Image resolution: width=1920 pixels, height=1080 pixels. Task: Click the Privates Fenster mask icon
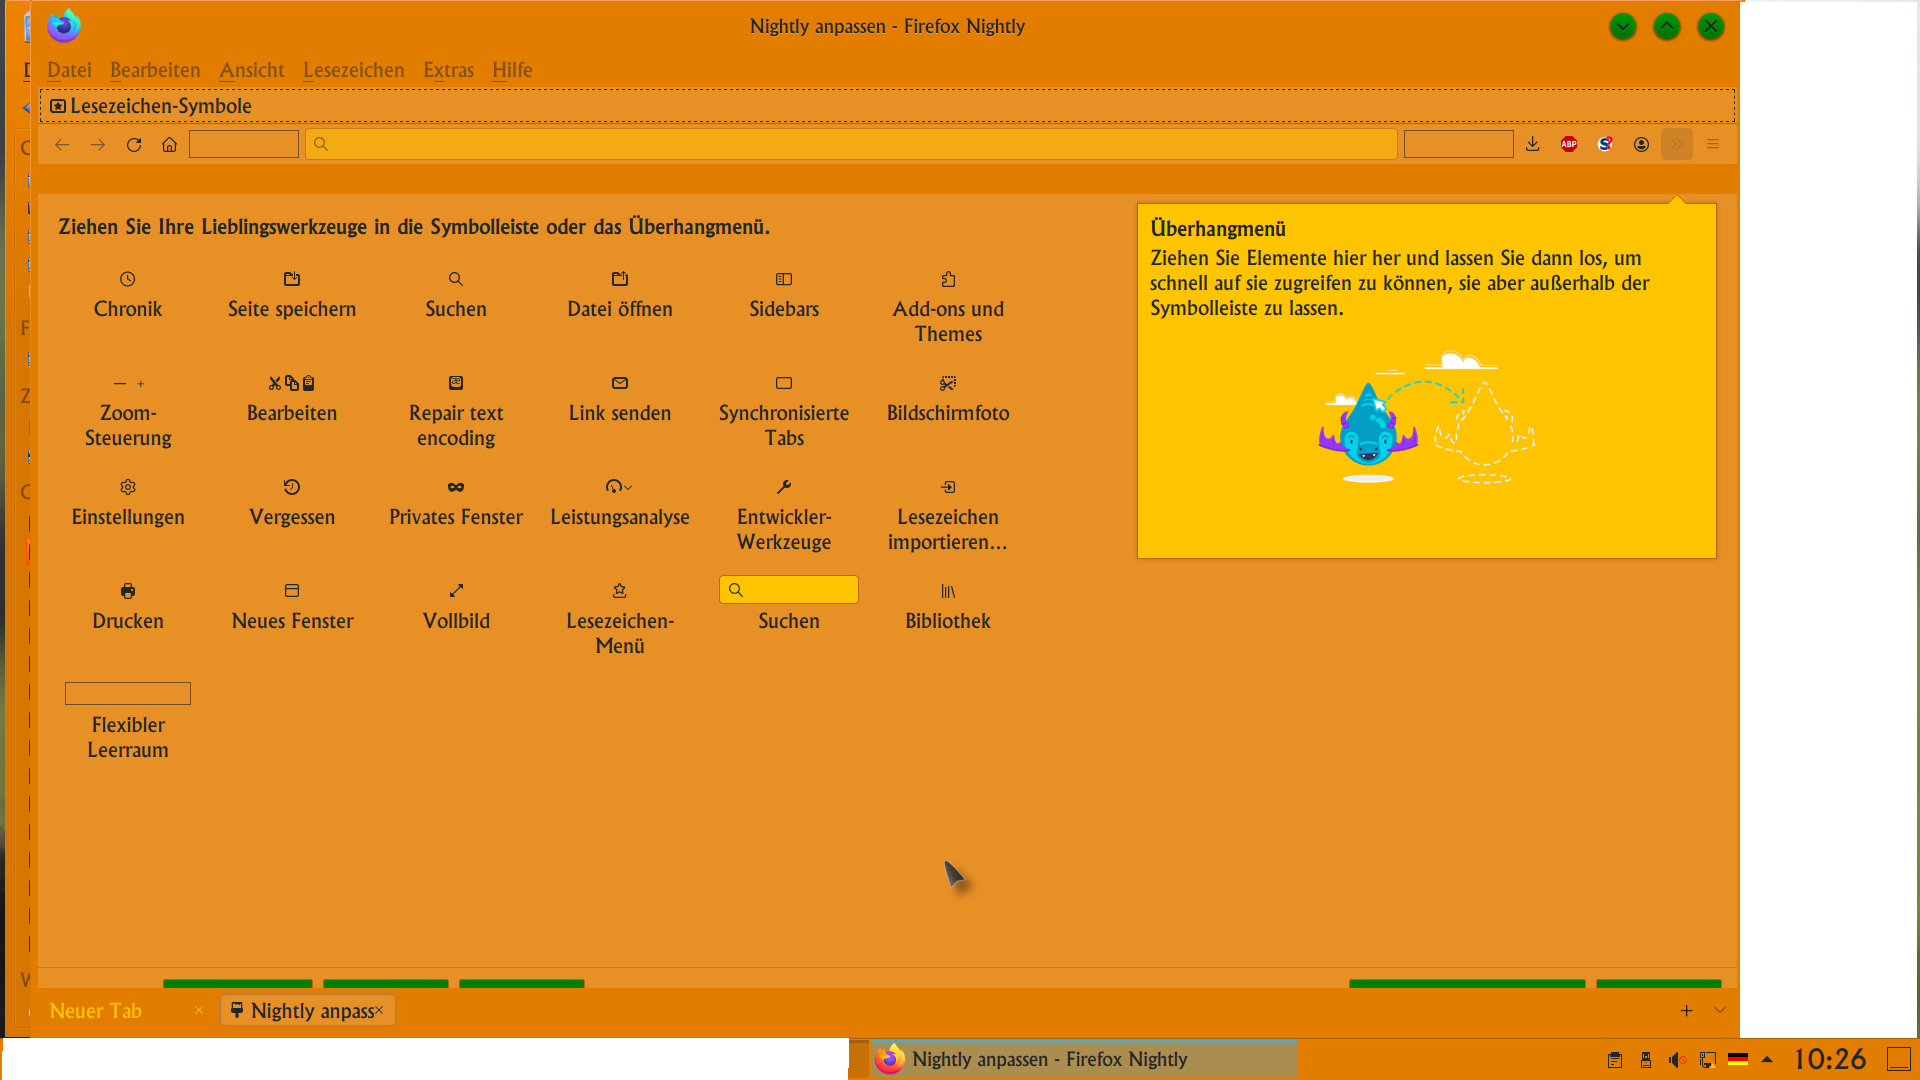pyautogui.click(x=455, y=487)
